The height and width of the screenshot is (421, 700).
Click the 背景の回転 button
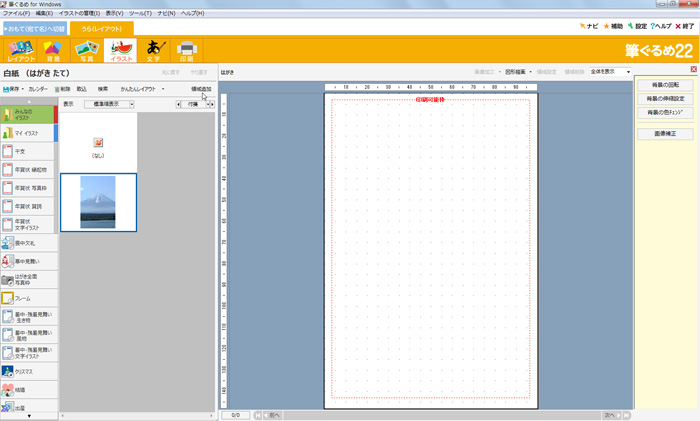coord(665,85)
